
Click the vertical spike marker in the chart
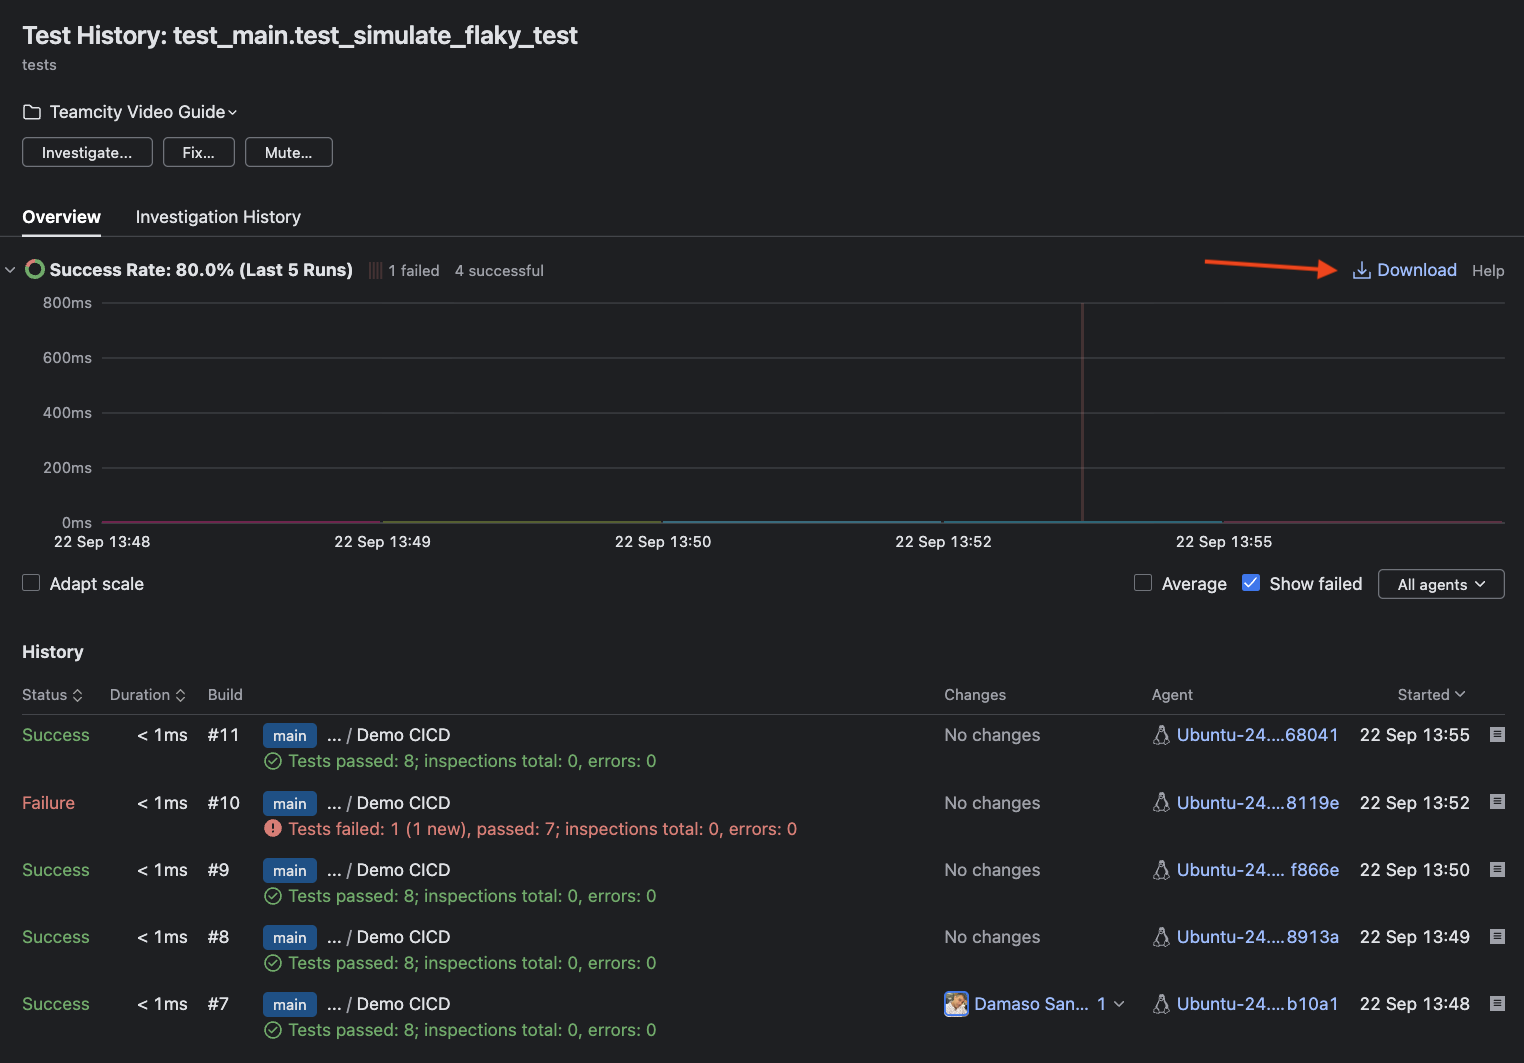coord(1082,412)
